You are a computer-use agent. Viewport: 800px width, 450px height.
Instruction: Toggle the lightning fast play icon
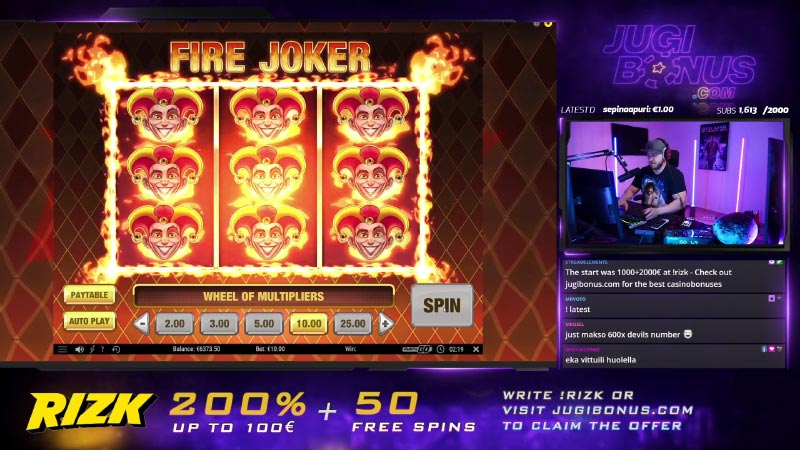[x=92, y=349]
